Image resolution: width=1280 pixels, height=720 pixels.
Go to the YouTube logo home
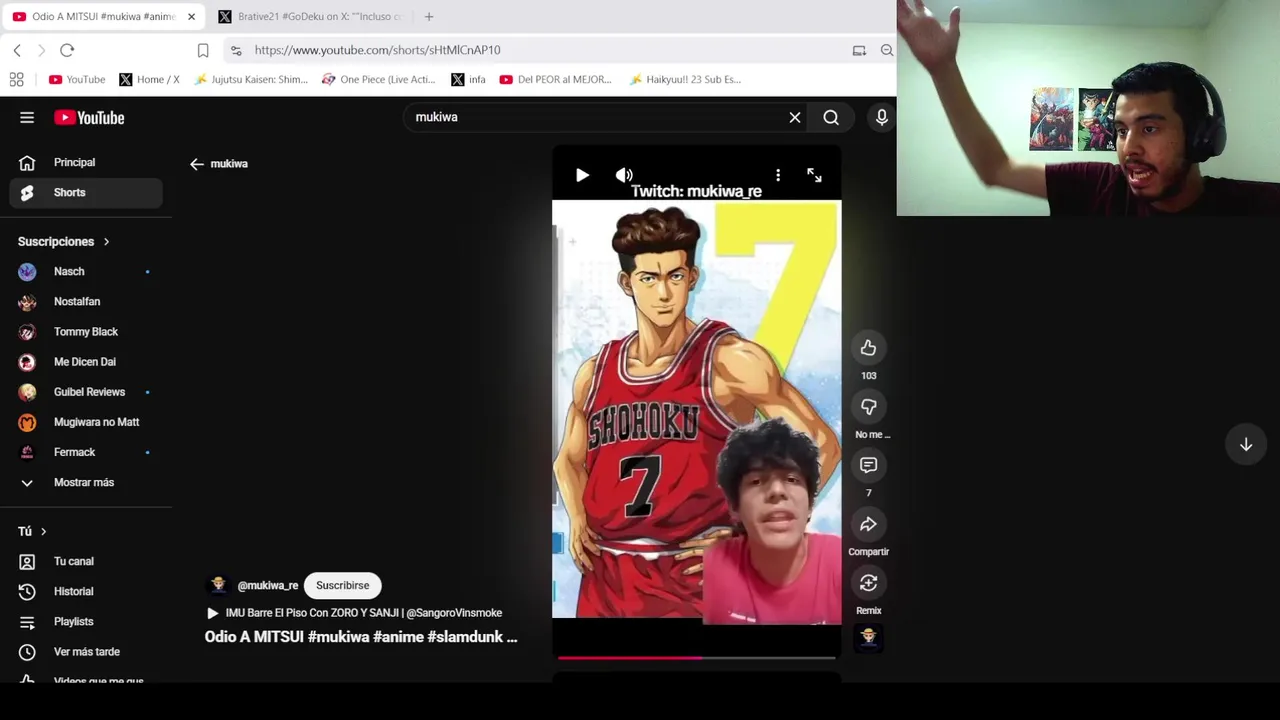click(89, 118)
